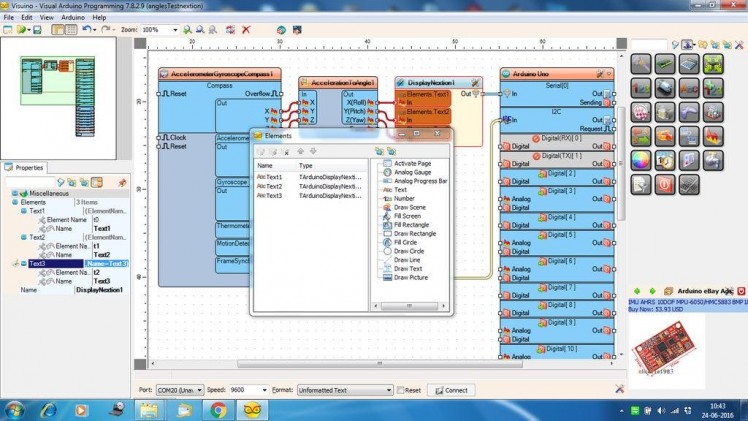The height and width of the screenshot is (421, 748).
Task: Open the View menu
Action: coord(47,17)
